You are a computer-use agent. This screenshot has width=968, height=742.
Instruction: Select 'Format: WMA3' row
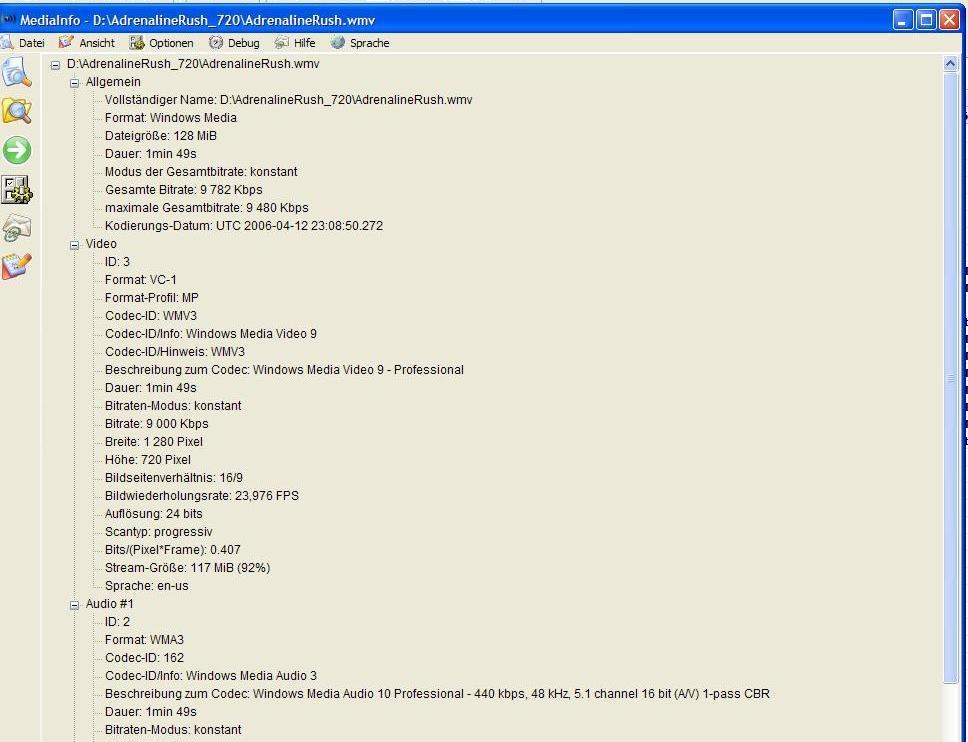click(x=144, y=640)
